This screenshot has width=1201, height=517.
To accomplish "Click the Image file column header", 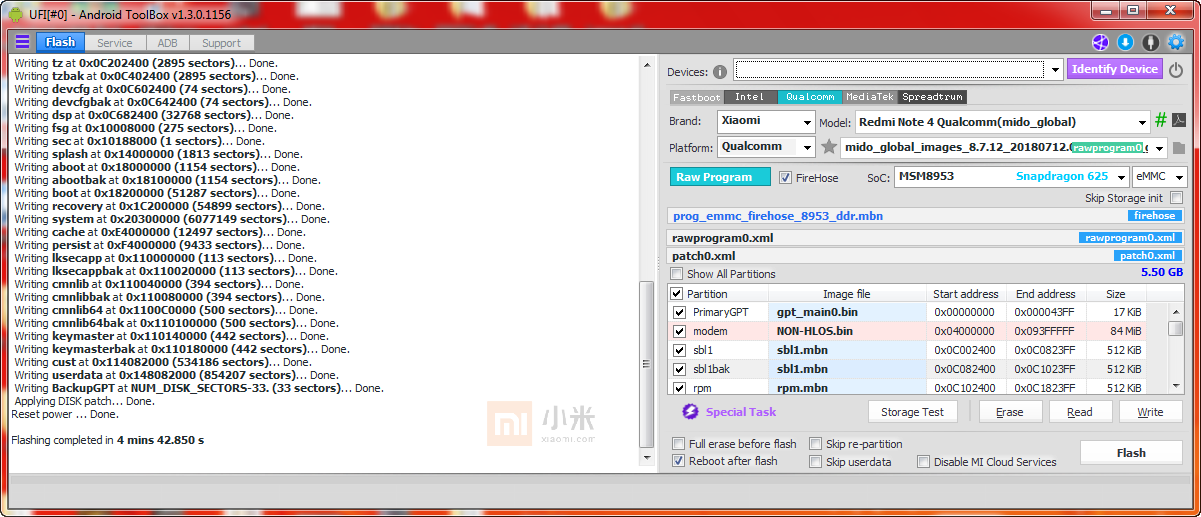I will 846,294.
